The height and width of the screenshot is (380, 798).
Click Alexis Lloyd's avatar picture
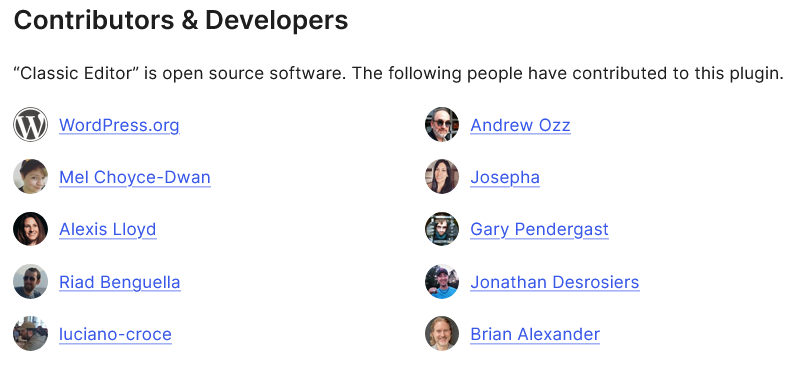coord(31,229)
